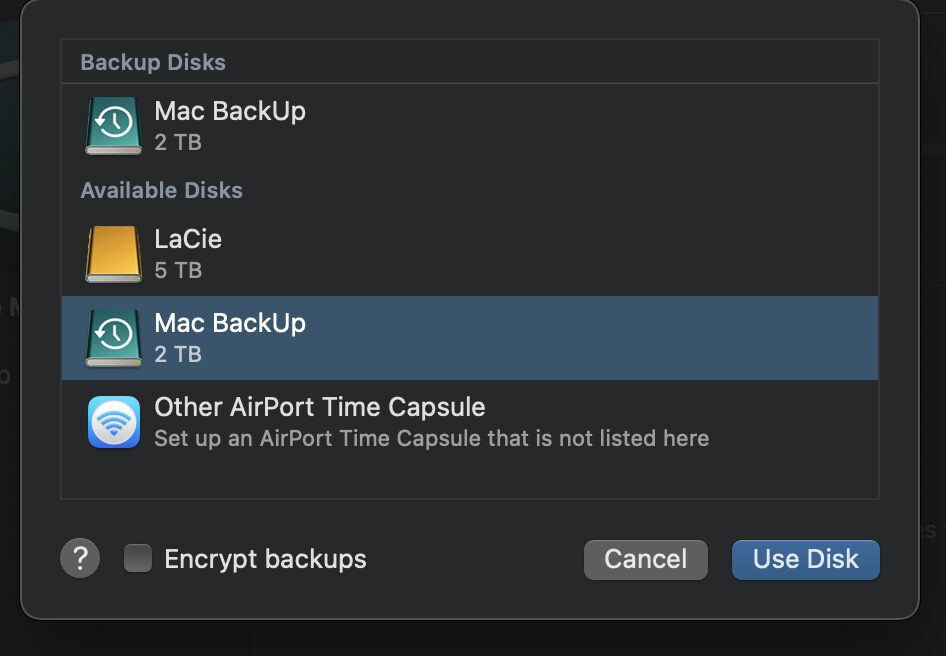Click the 2 TB size in highlighted row

[x=178, y=354]
